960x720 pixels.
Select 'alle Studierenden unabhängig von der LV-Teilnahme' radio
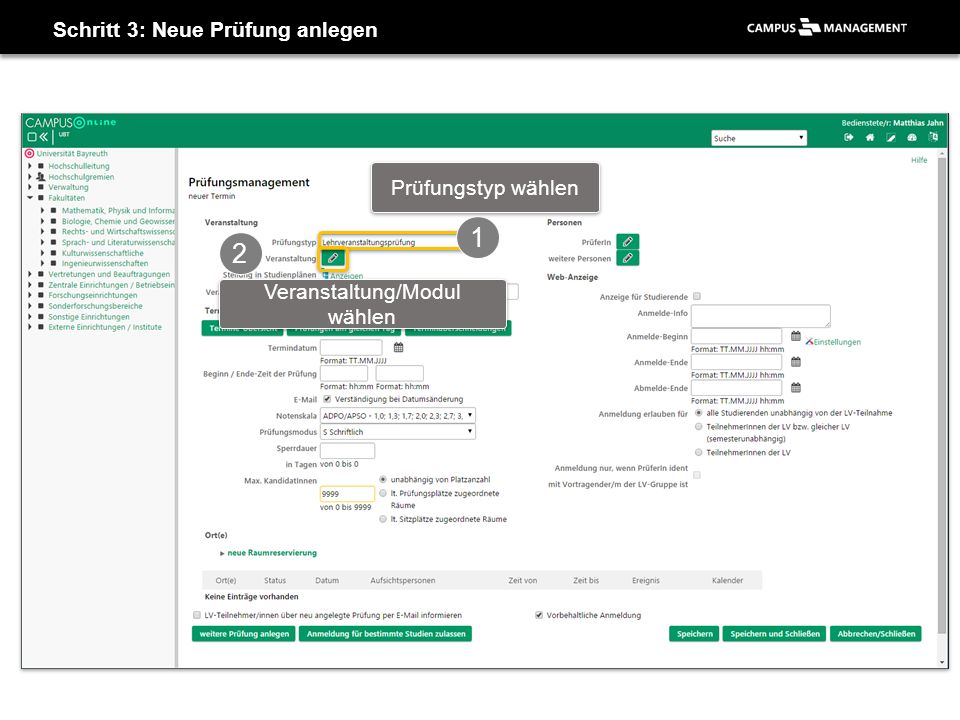699,413
